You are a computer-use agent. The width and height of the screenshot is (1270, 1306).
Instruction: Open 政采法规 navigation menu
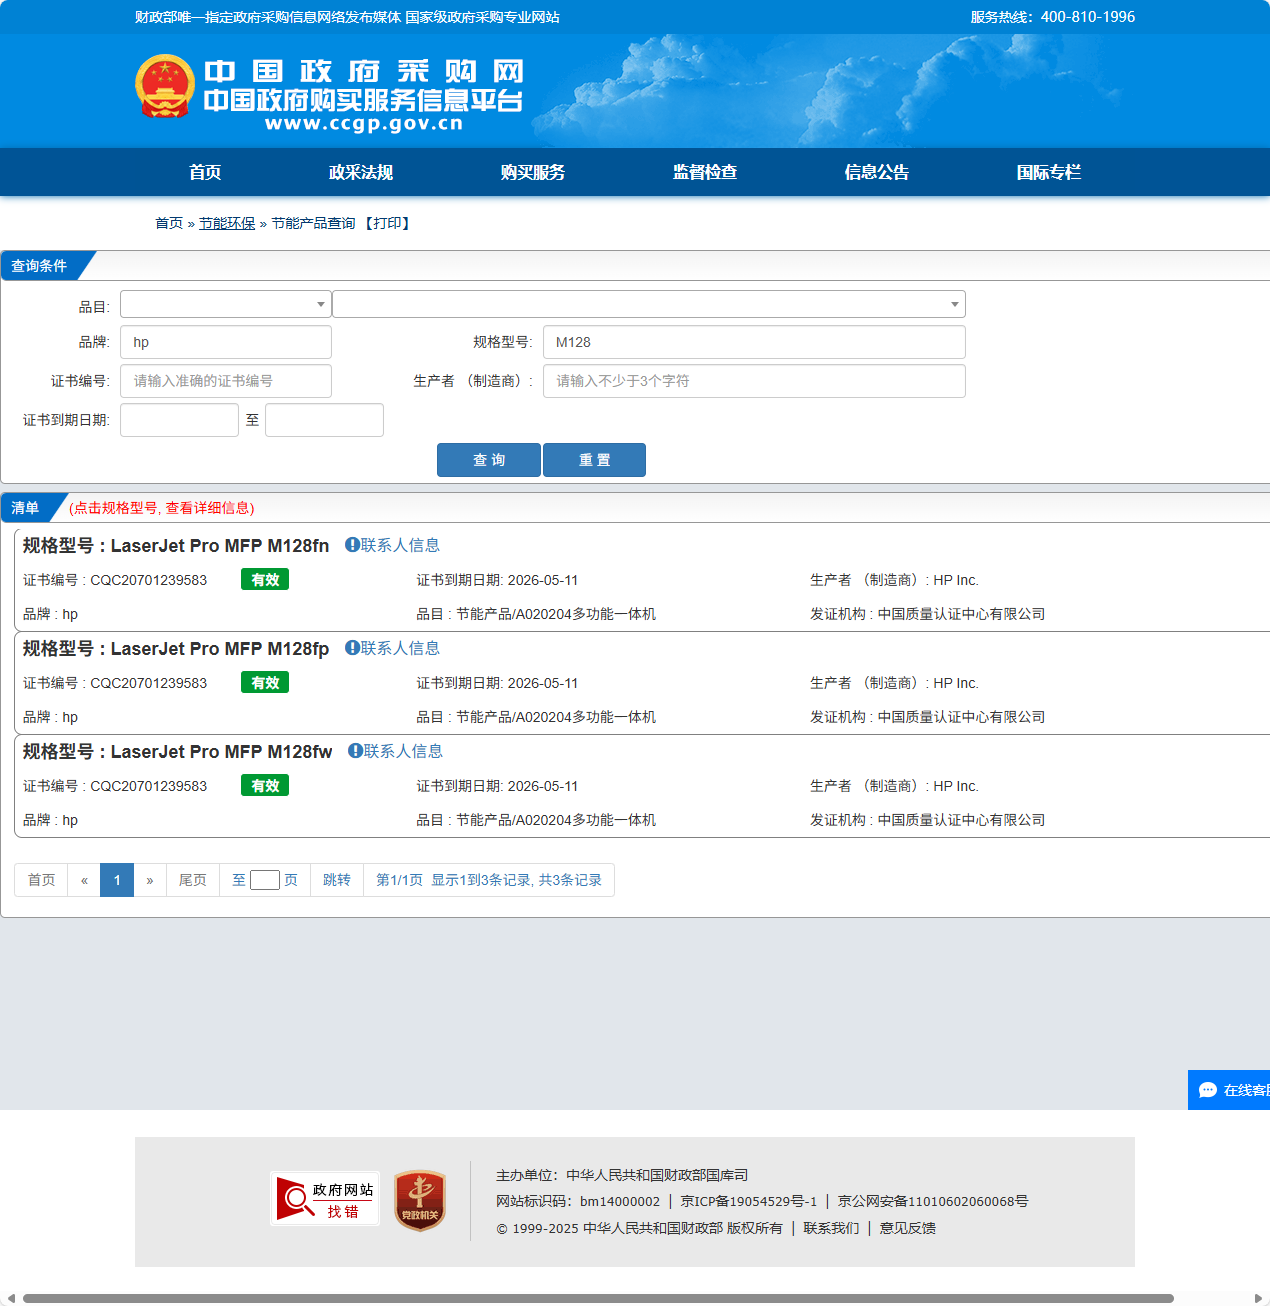tap(361, 172)
